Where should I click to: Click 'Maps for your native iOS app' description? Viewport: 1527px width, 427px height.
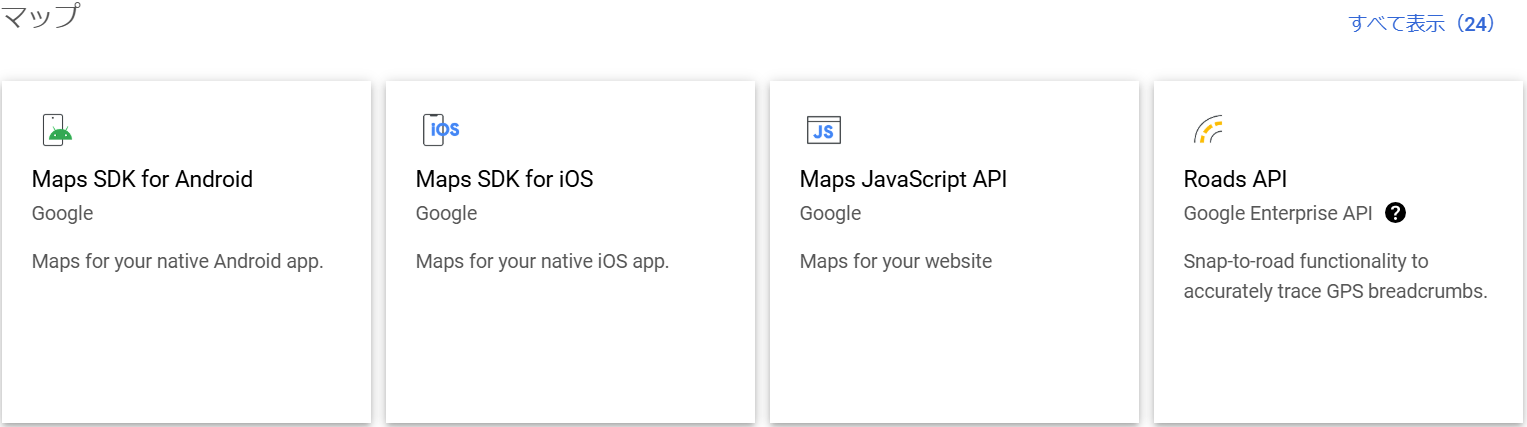tap(542, 262)
